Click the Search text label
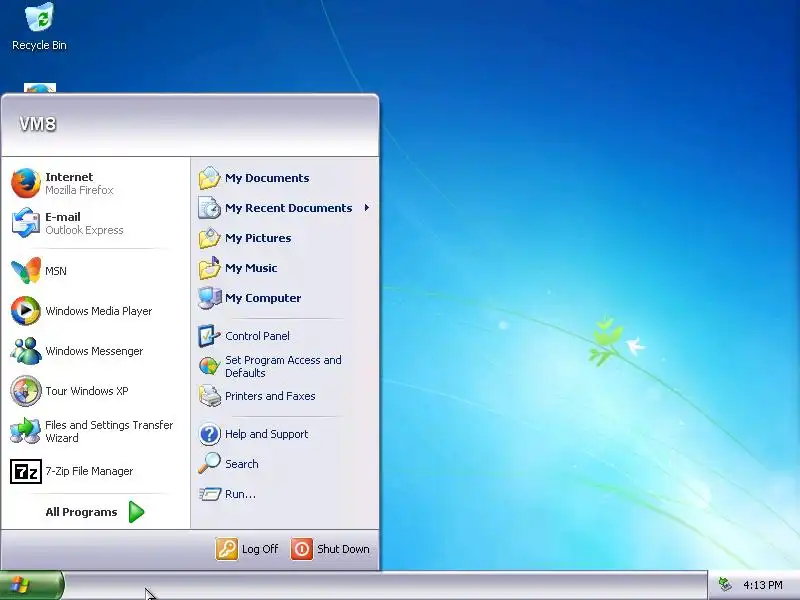Screen dimensions: 800x600 click(241, 464)
